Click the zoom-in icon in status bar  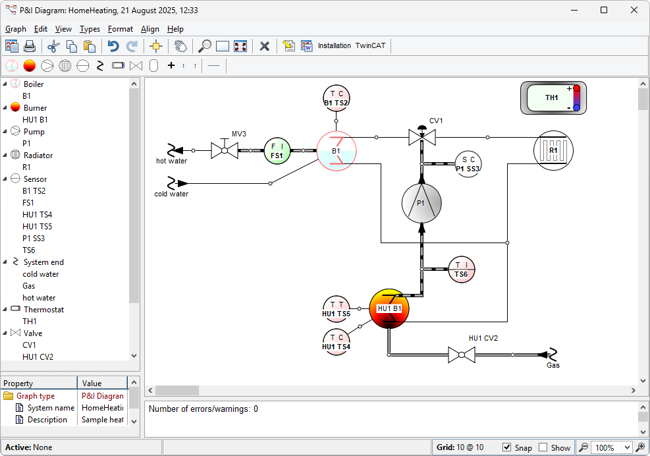click(x=640, y=448)
